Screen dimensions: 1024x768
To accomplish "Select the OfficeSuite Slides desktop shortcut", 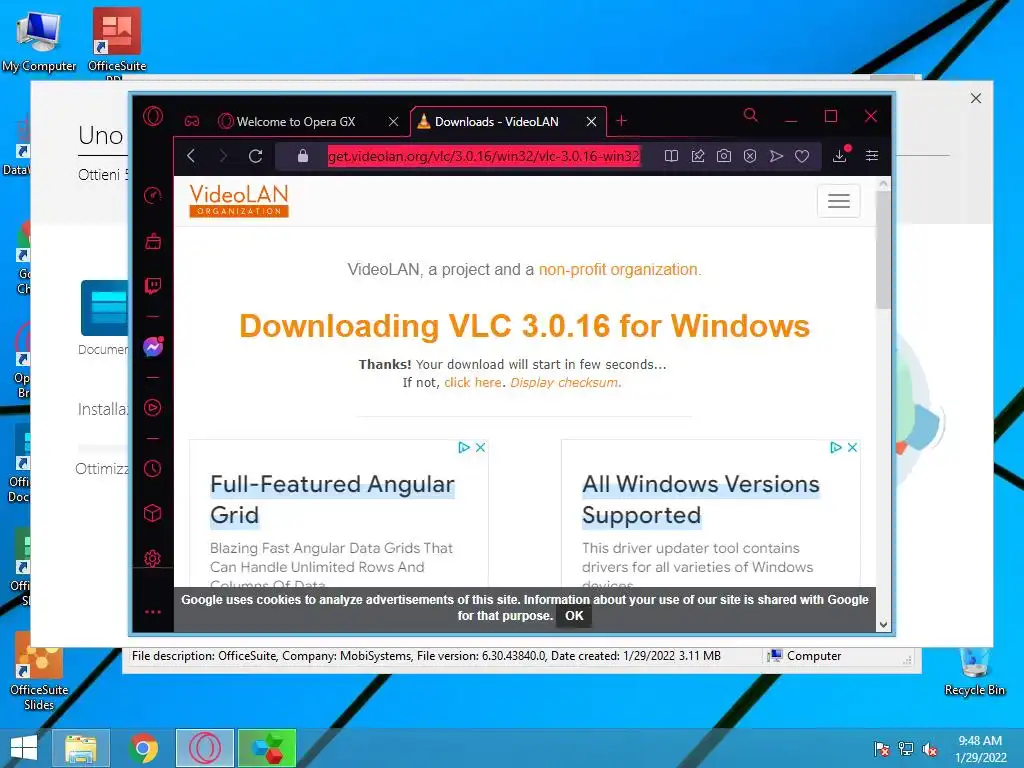I will [39, 673].
